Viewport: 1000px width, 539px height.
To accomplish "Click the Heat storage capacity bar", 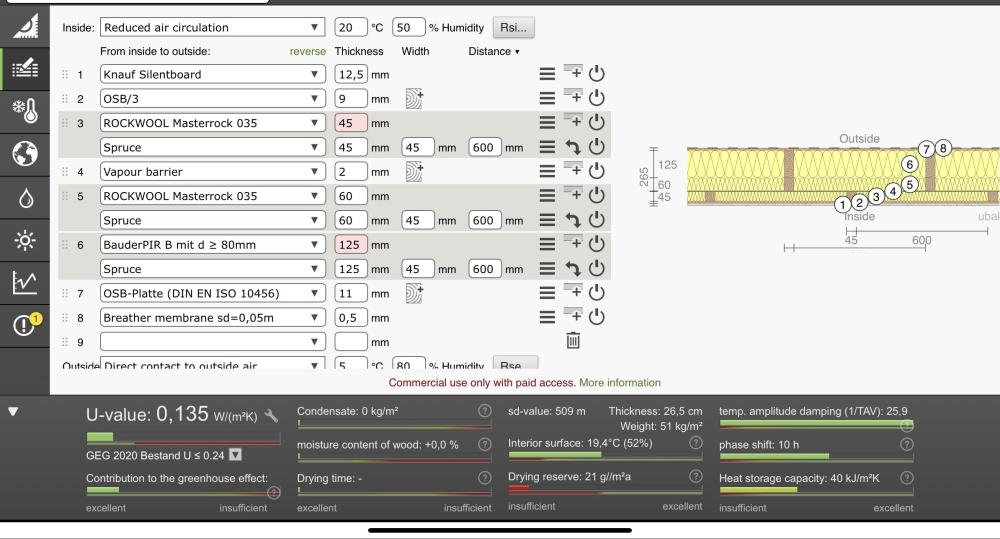I will (816, 490).
